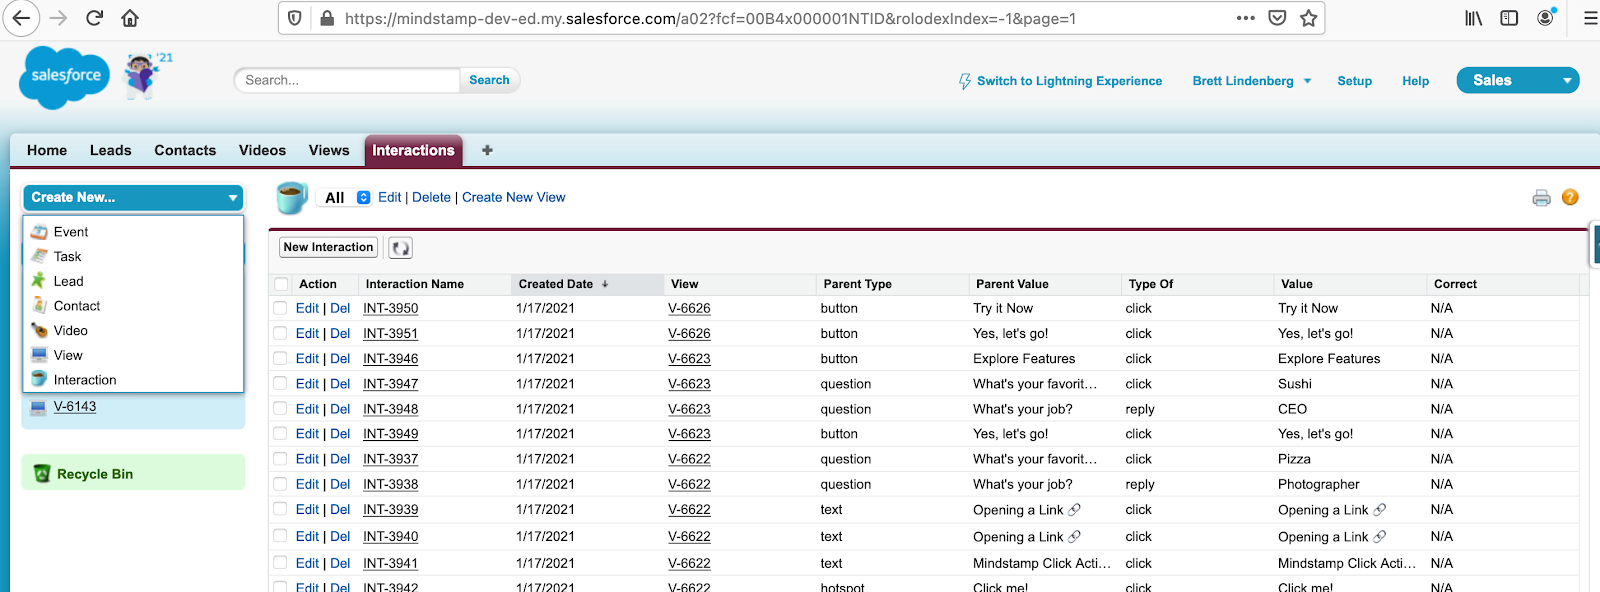Open Switch to Lightning Experience link
This screenshot has height=592, width=1600.
[x=1069, y=81]
